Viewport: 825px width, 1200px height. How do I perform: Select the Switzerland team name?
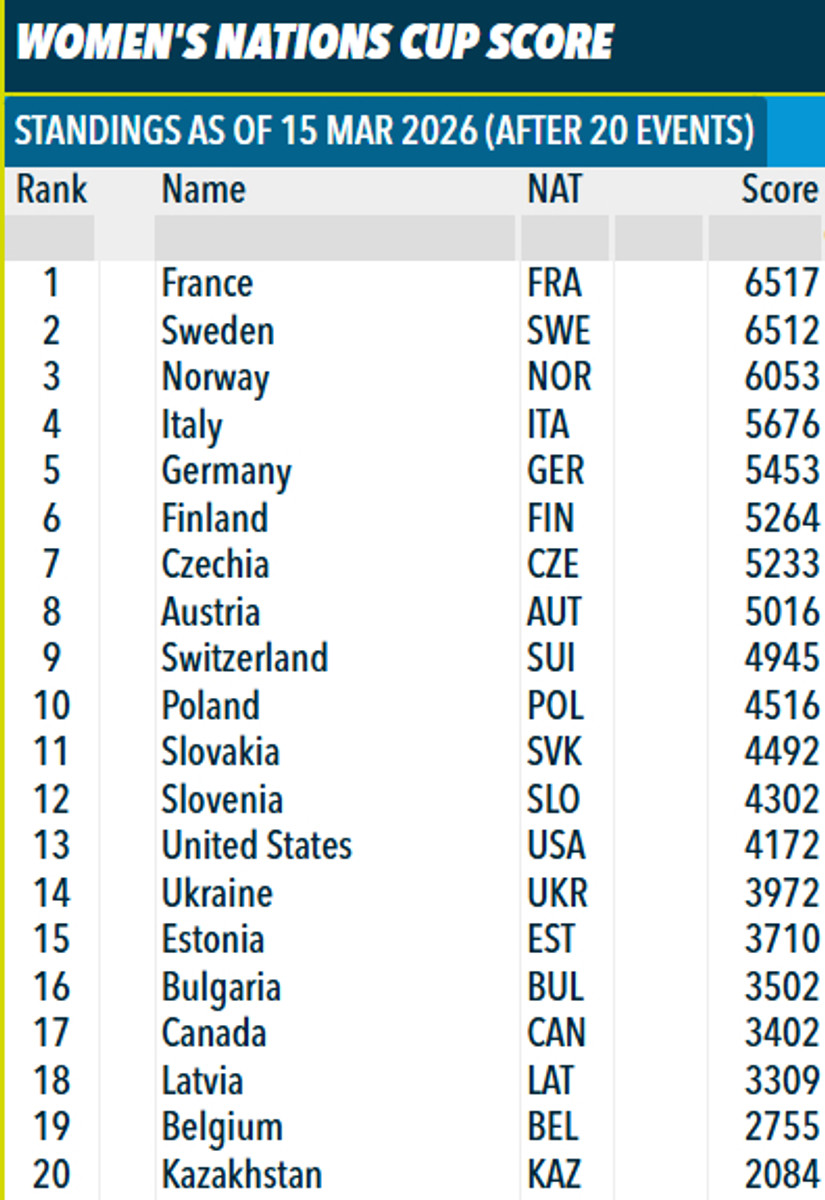[x=245, y=658]
